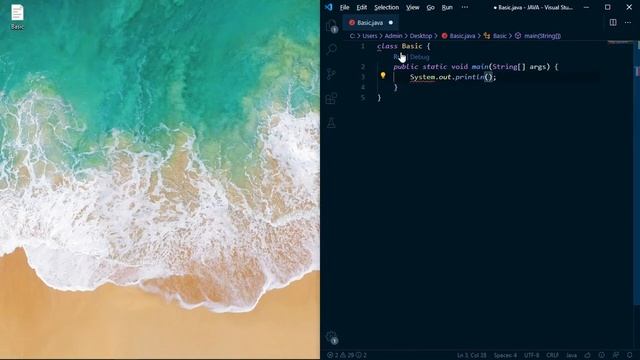640x360 pixels.
Task: Click the 'public static void main' line
Action: (476, 67)
